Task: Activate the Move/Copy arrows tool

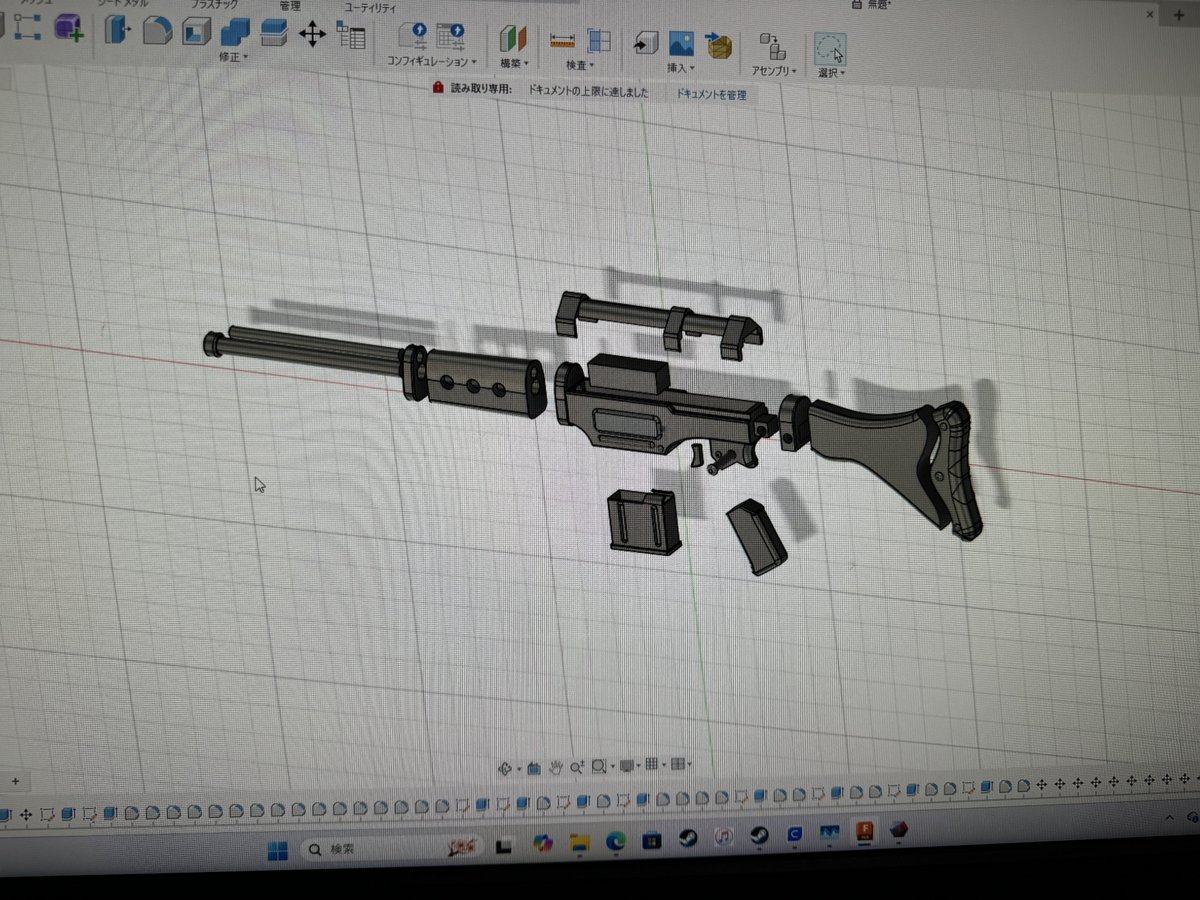Action: tap(312, 35)
